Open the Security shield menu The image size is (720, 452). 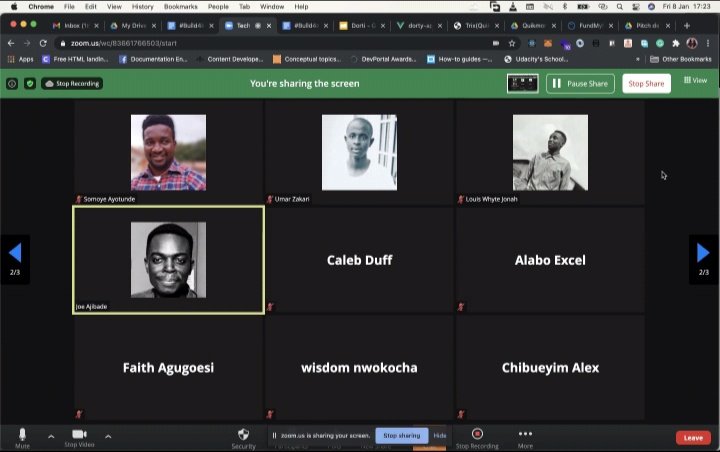[x=243, y=438]
